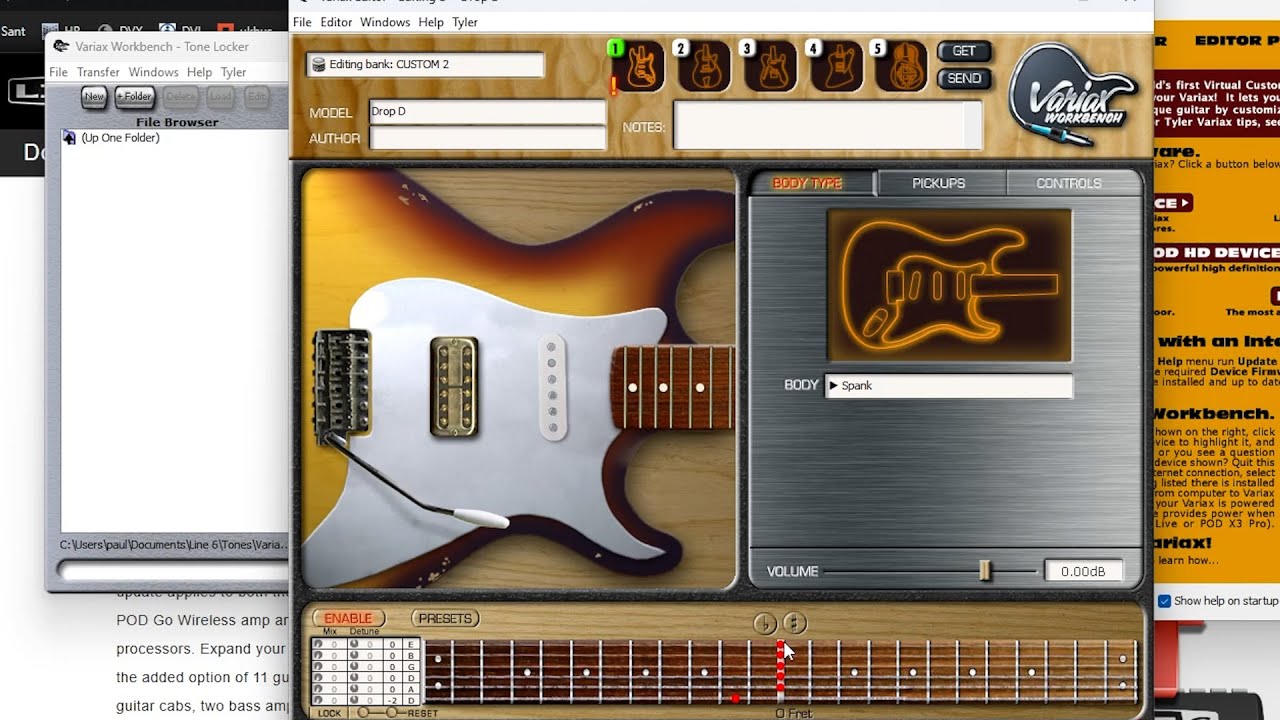Click the Mix knob for the low D string
Viewport: 1280px width, 720px height.
coord(318,700)
